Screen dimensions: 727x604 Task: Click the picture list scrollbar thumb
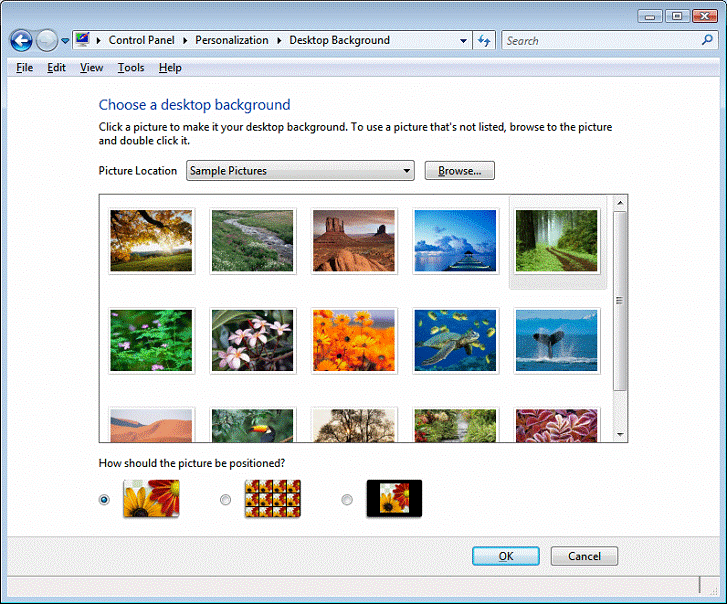620,301
